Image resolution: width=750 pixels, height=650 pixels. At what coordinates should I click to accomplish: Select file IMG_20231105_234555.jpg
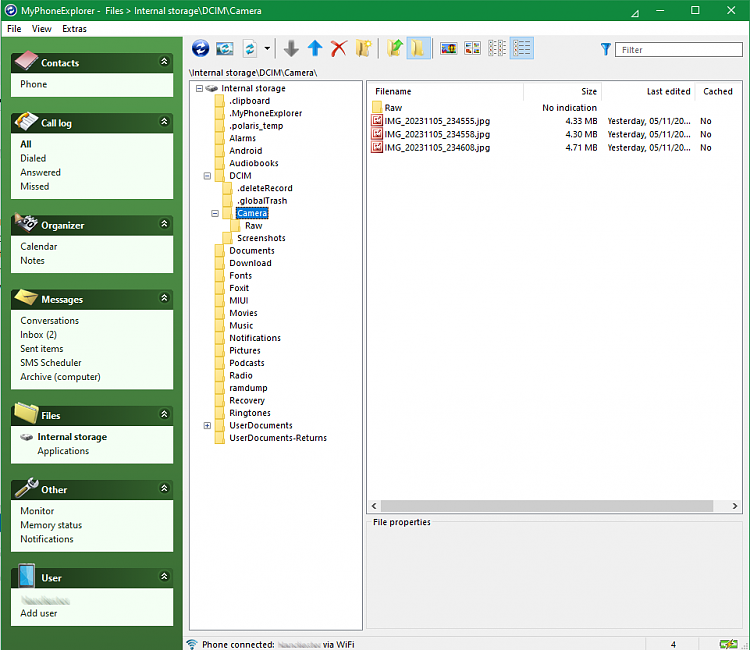click(437, 121)
